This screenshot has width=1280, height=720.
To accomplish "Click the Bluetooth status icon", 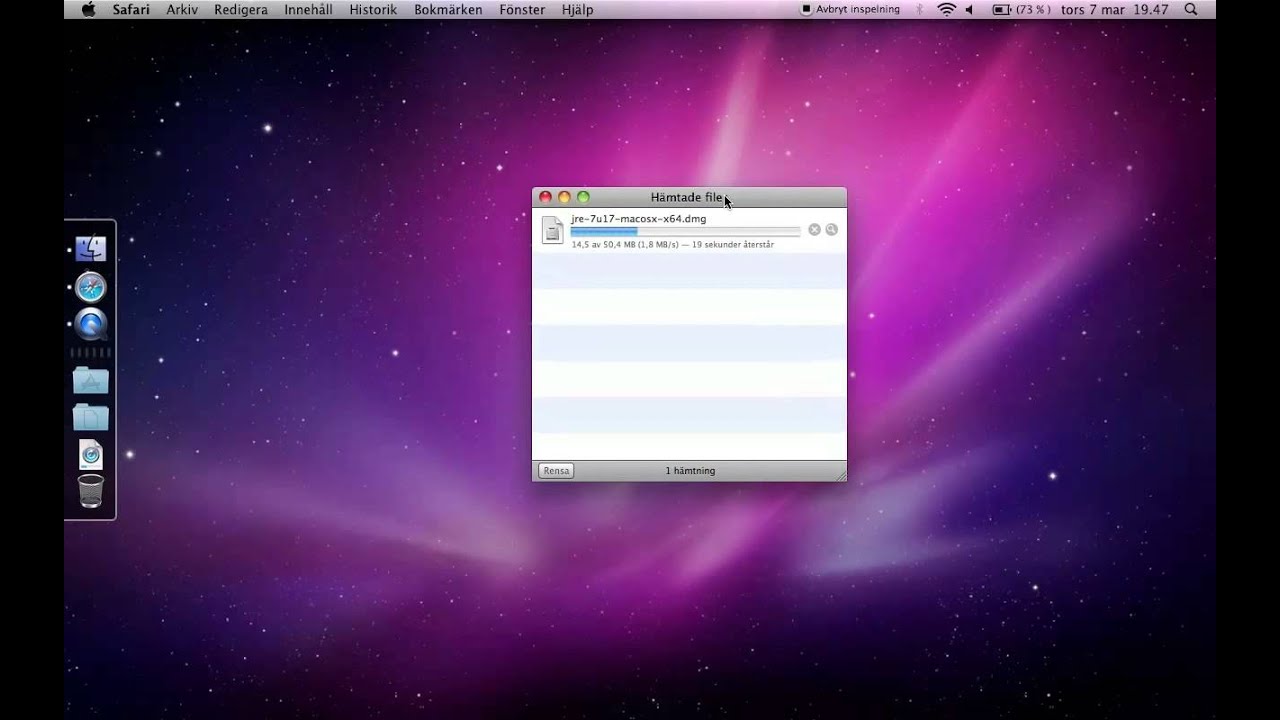I will point(920,9).
